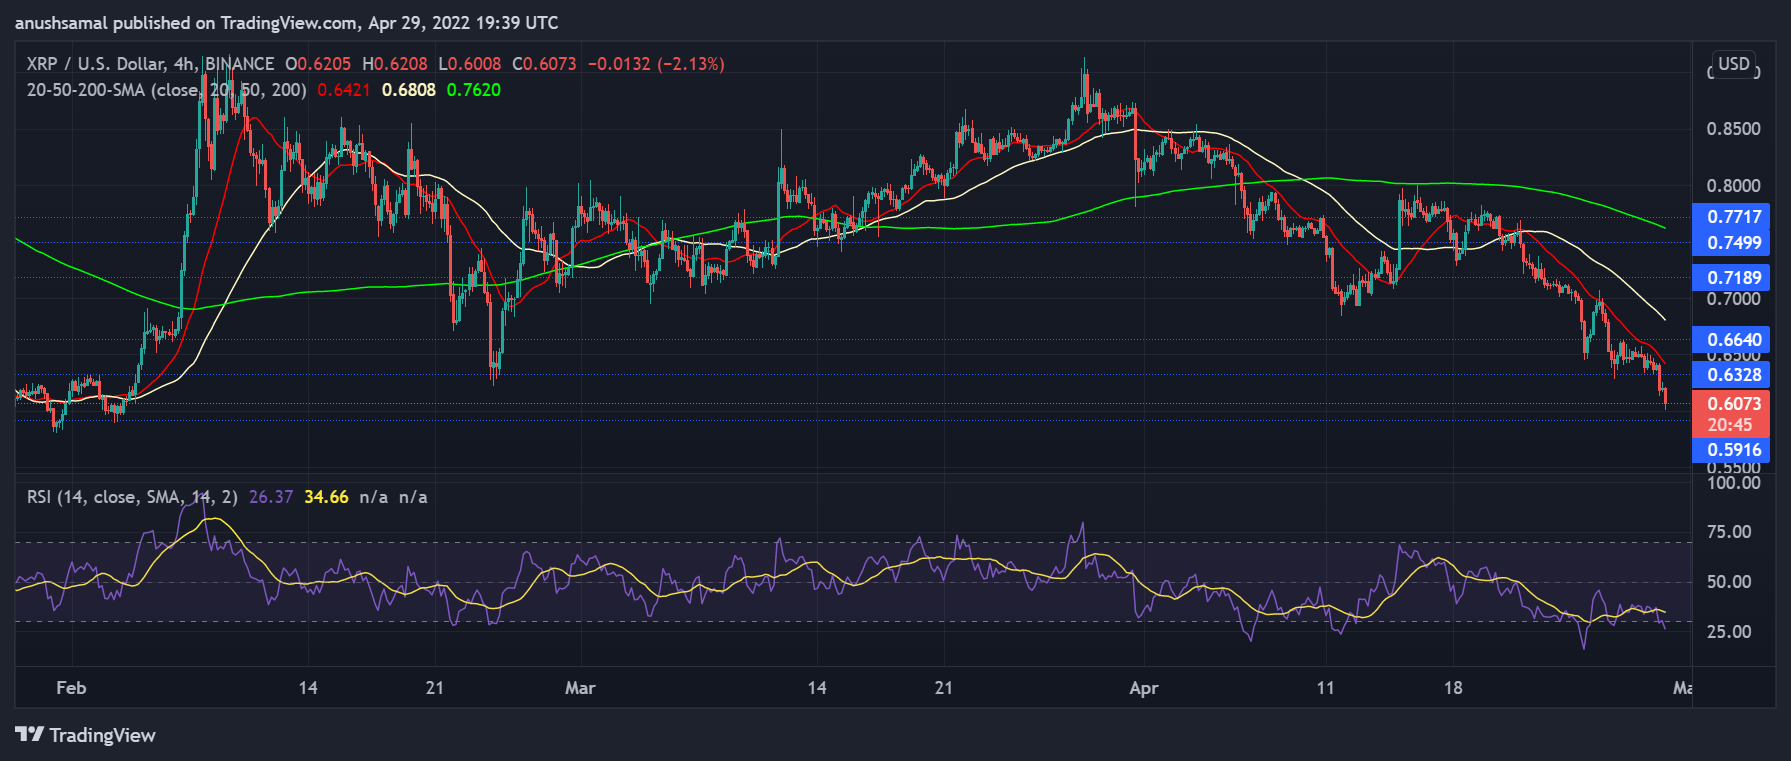The image size is (1791, 761).
Task: Click the Mar label on time axis
Action: (x=580, y=688)
